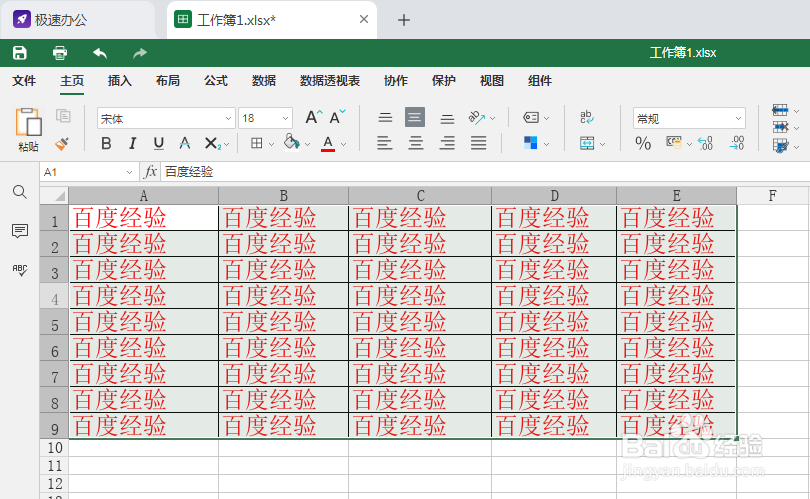Image resolution: width=810 pixels, height=499 pixels.
Task: Run the spell check ABC icon
Action: click(x=20, y=270)
